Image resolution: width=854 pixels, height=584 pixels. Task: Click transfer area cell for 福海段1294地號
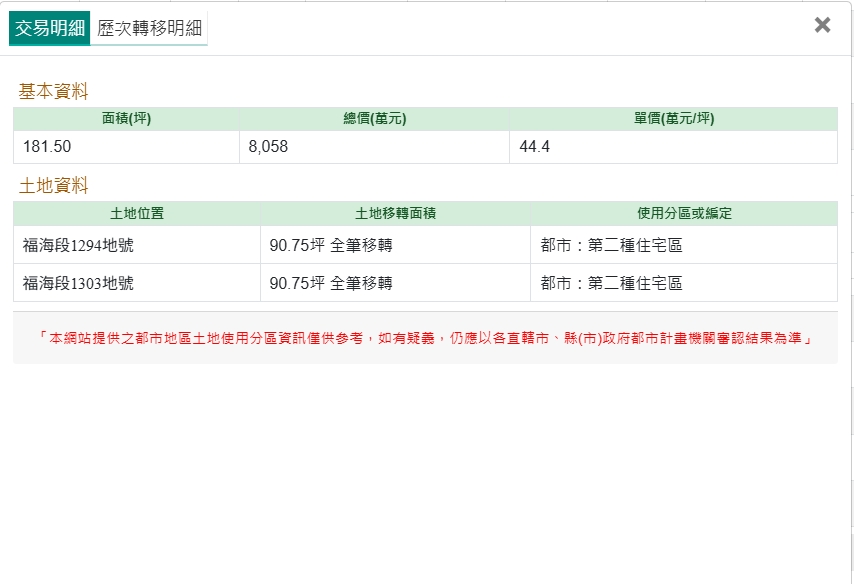pos(331,245)
